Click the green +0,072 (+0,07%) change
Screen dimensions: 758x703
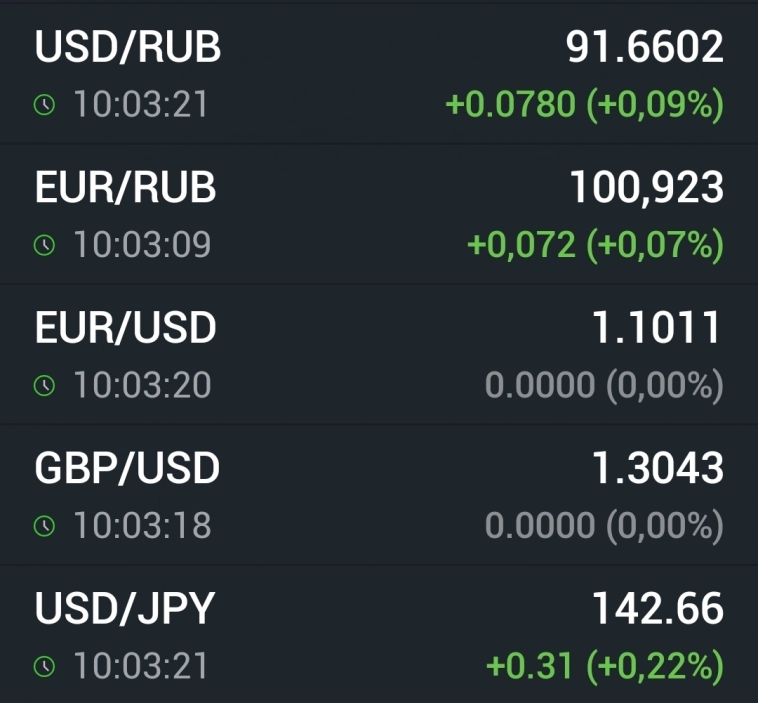tap(595, 245)
